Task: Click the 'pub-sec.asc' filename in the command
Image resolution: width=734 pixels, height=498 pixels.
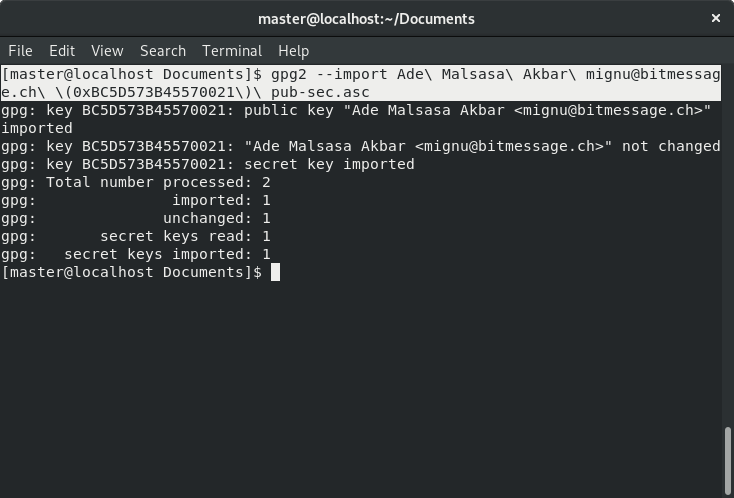Action: 320,92
